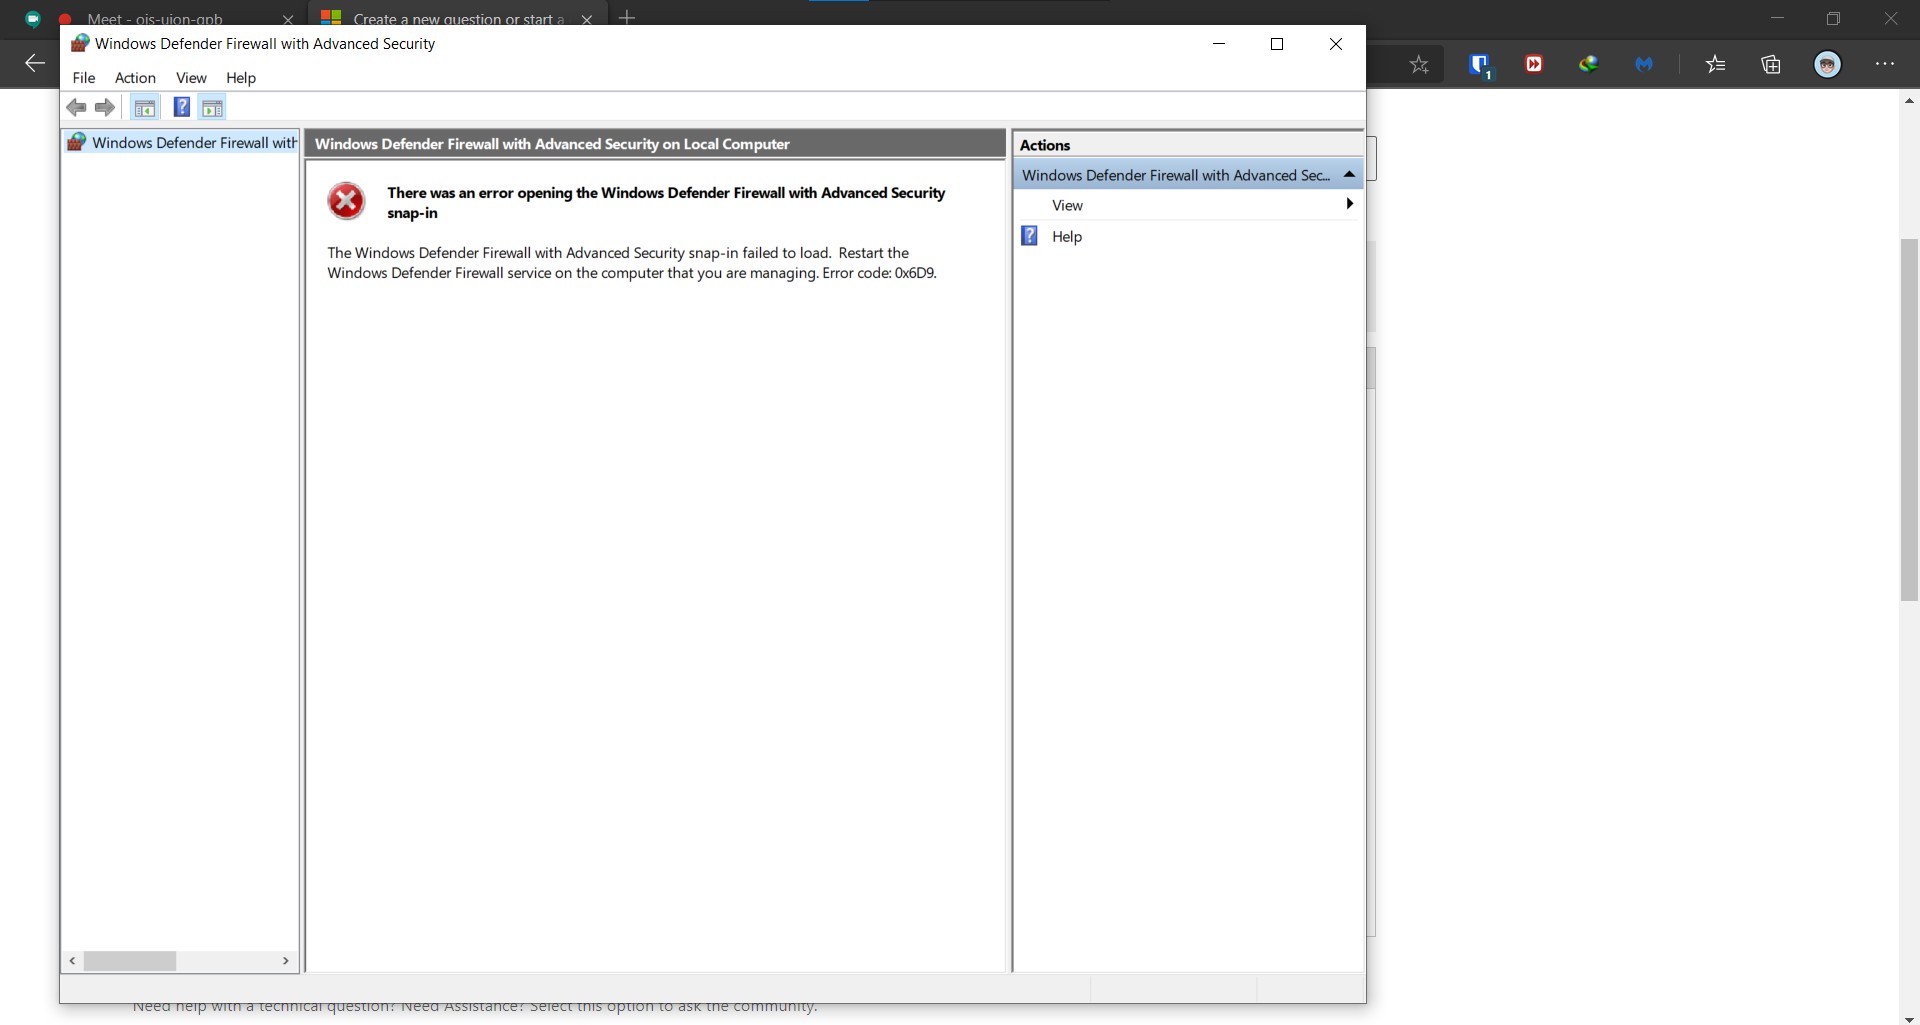Click Help in the Actions pane
1920x1025 pixels.
tap(1067, 237)
